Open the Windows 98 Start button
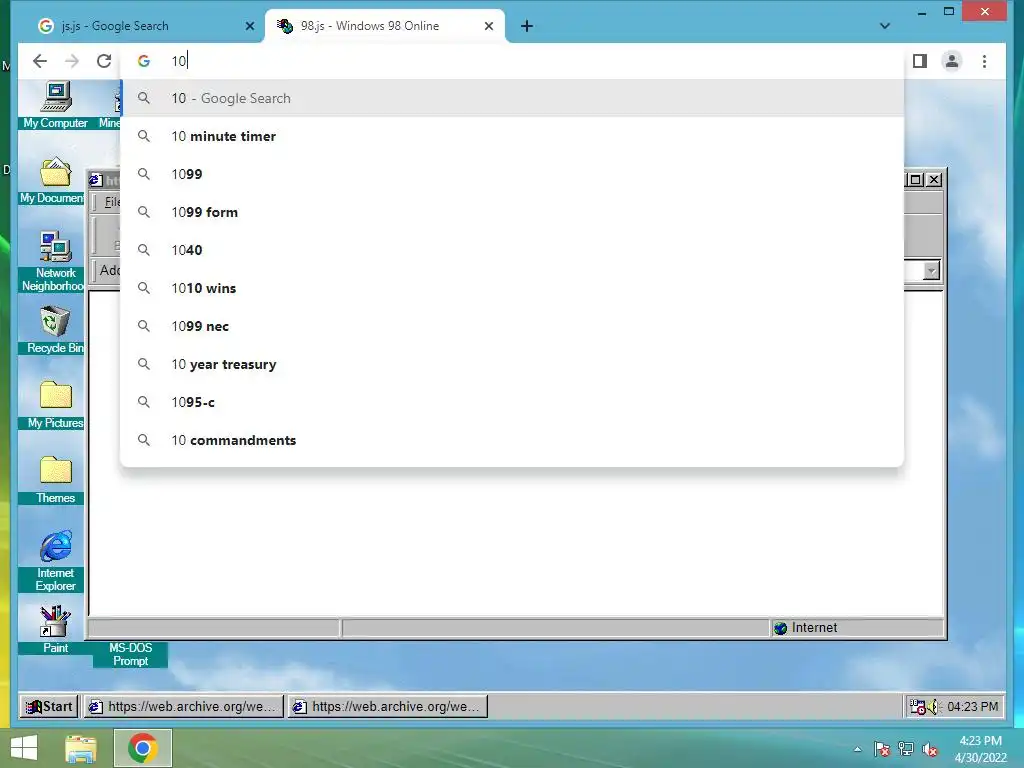The height and width of the screenshot is (768, 1024). click(x=50, y=706)
